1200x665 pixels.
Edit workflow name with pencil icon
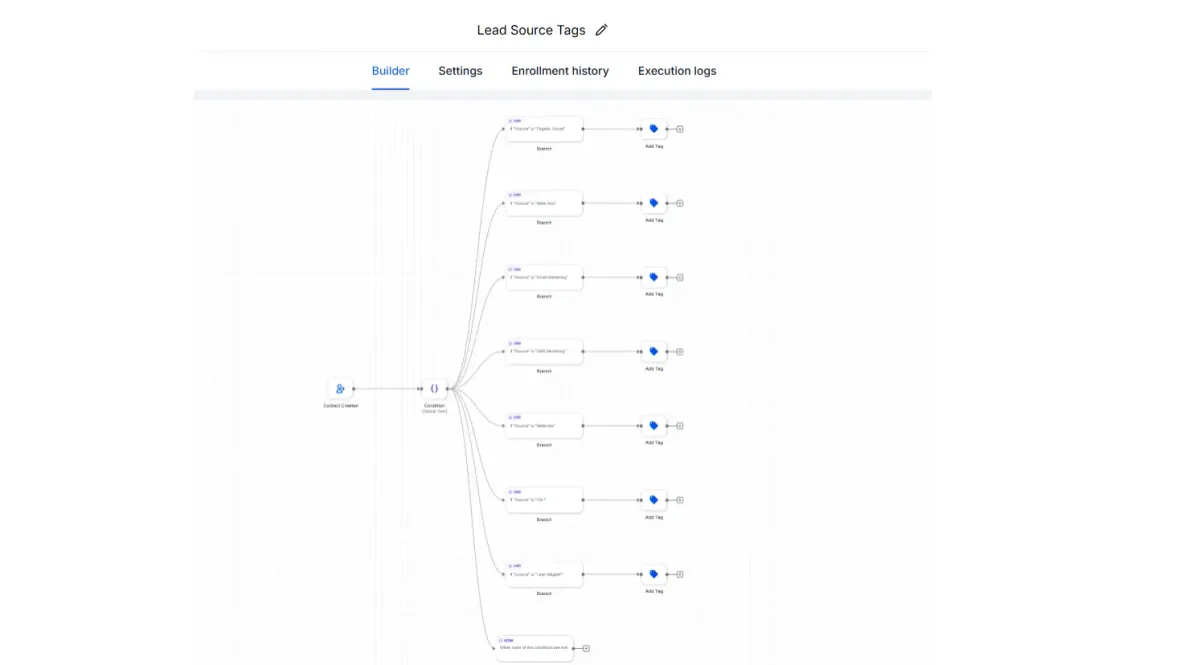(601, 30)
